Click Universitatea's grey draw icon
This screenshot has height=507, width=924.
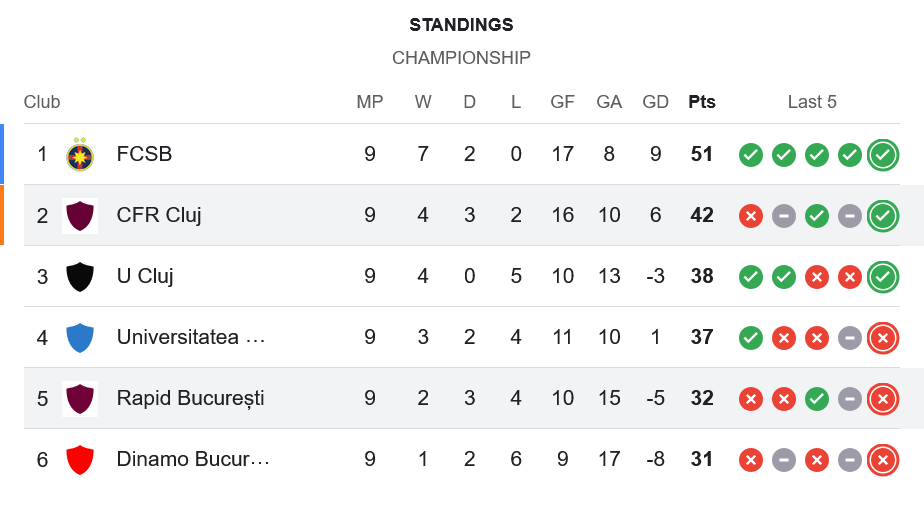pyautogui.click(x=849, y=337)
